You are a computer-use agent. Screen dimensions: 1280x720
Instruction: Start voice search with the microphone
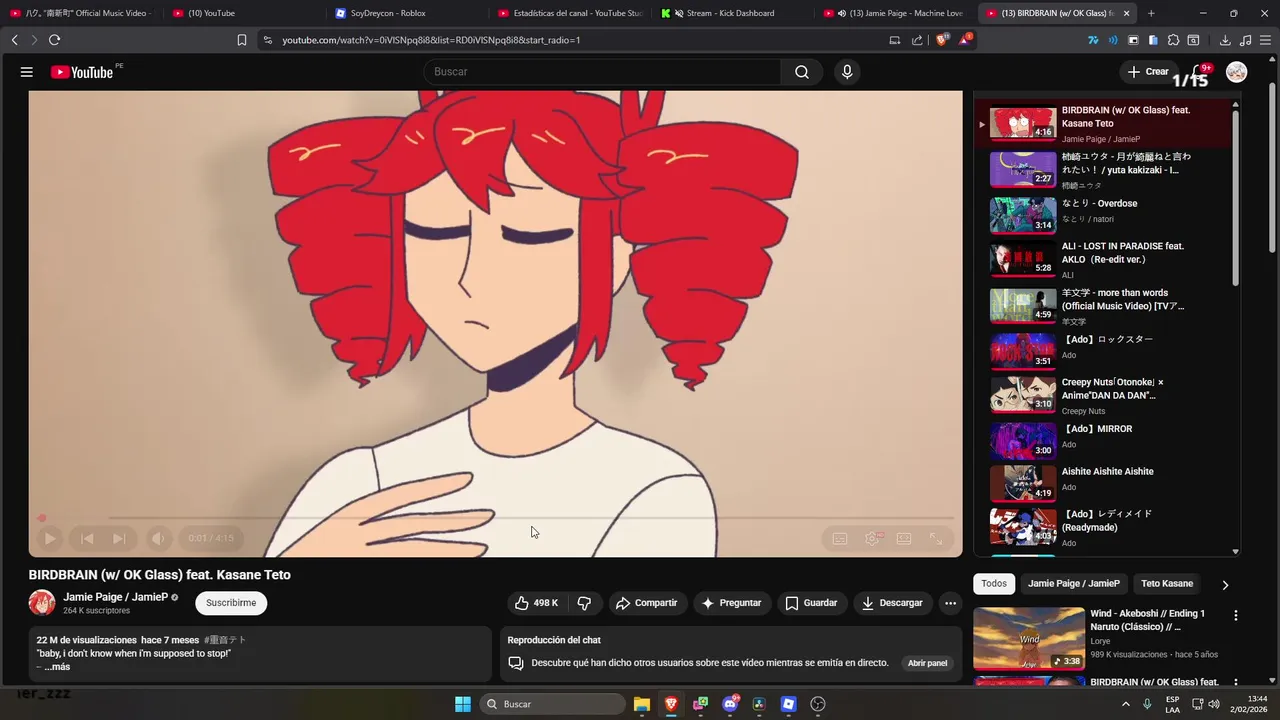coord(847,72)
